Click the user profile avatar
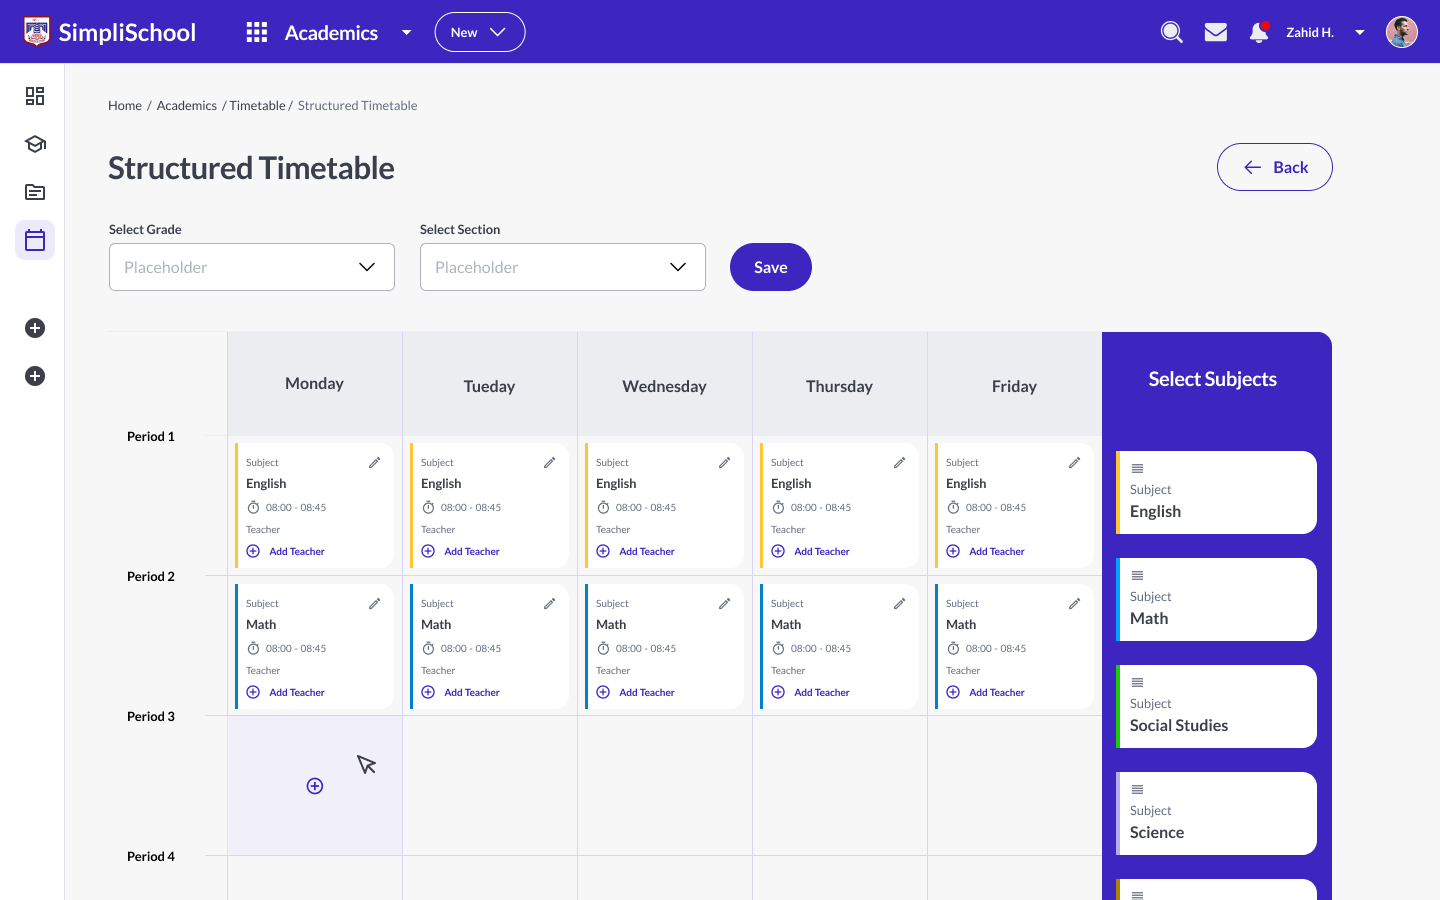Viewport: 1440px width, 900px height. point(1402,32)
